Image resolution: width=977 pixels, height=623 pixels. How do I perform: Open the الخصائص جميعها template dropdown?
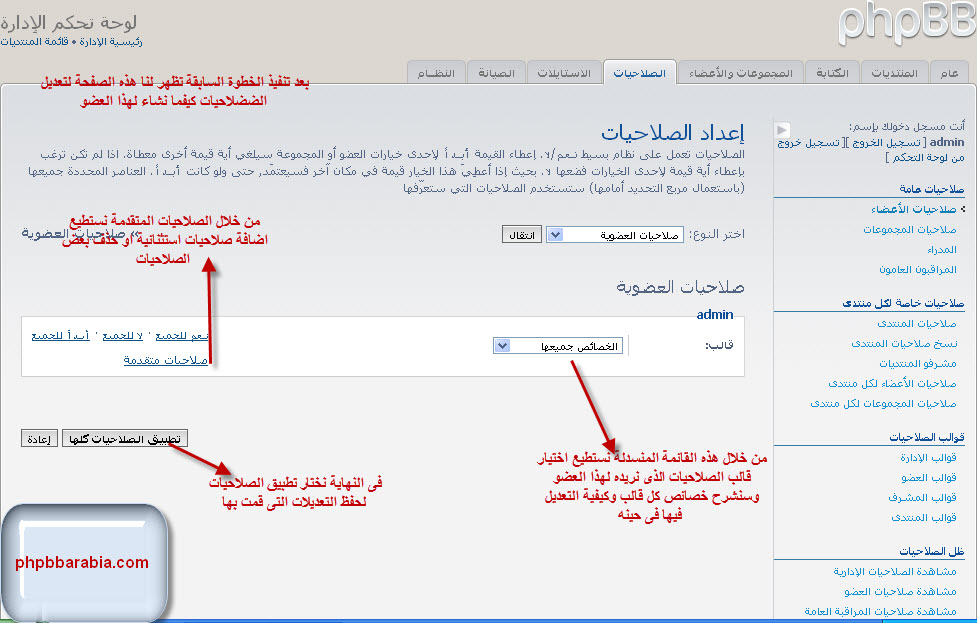coord(558,346)
